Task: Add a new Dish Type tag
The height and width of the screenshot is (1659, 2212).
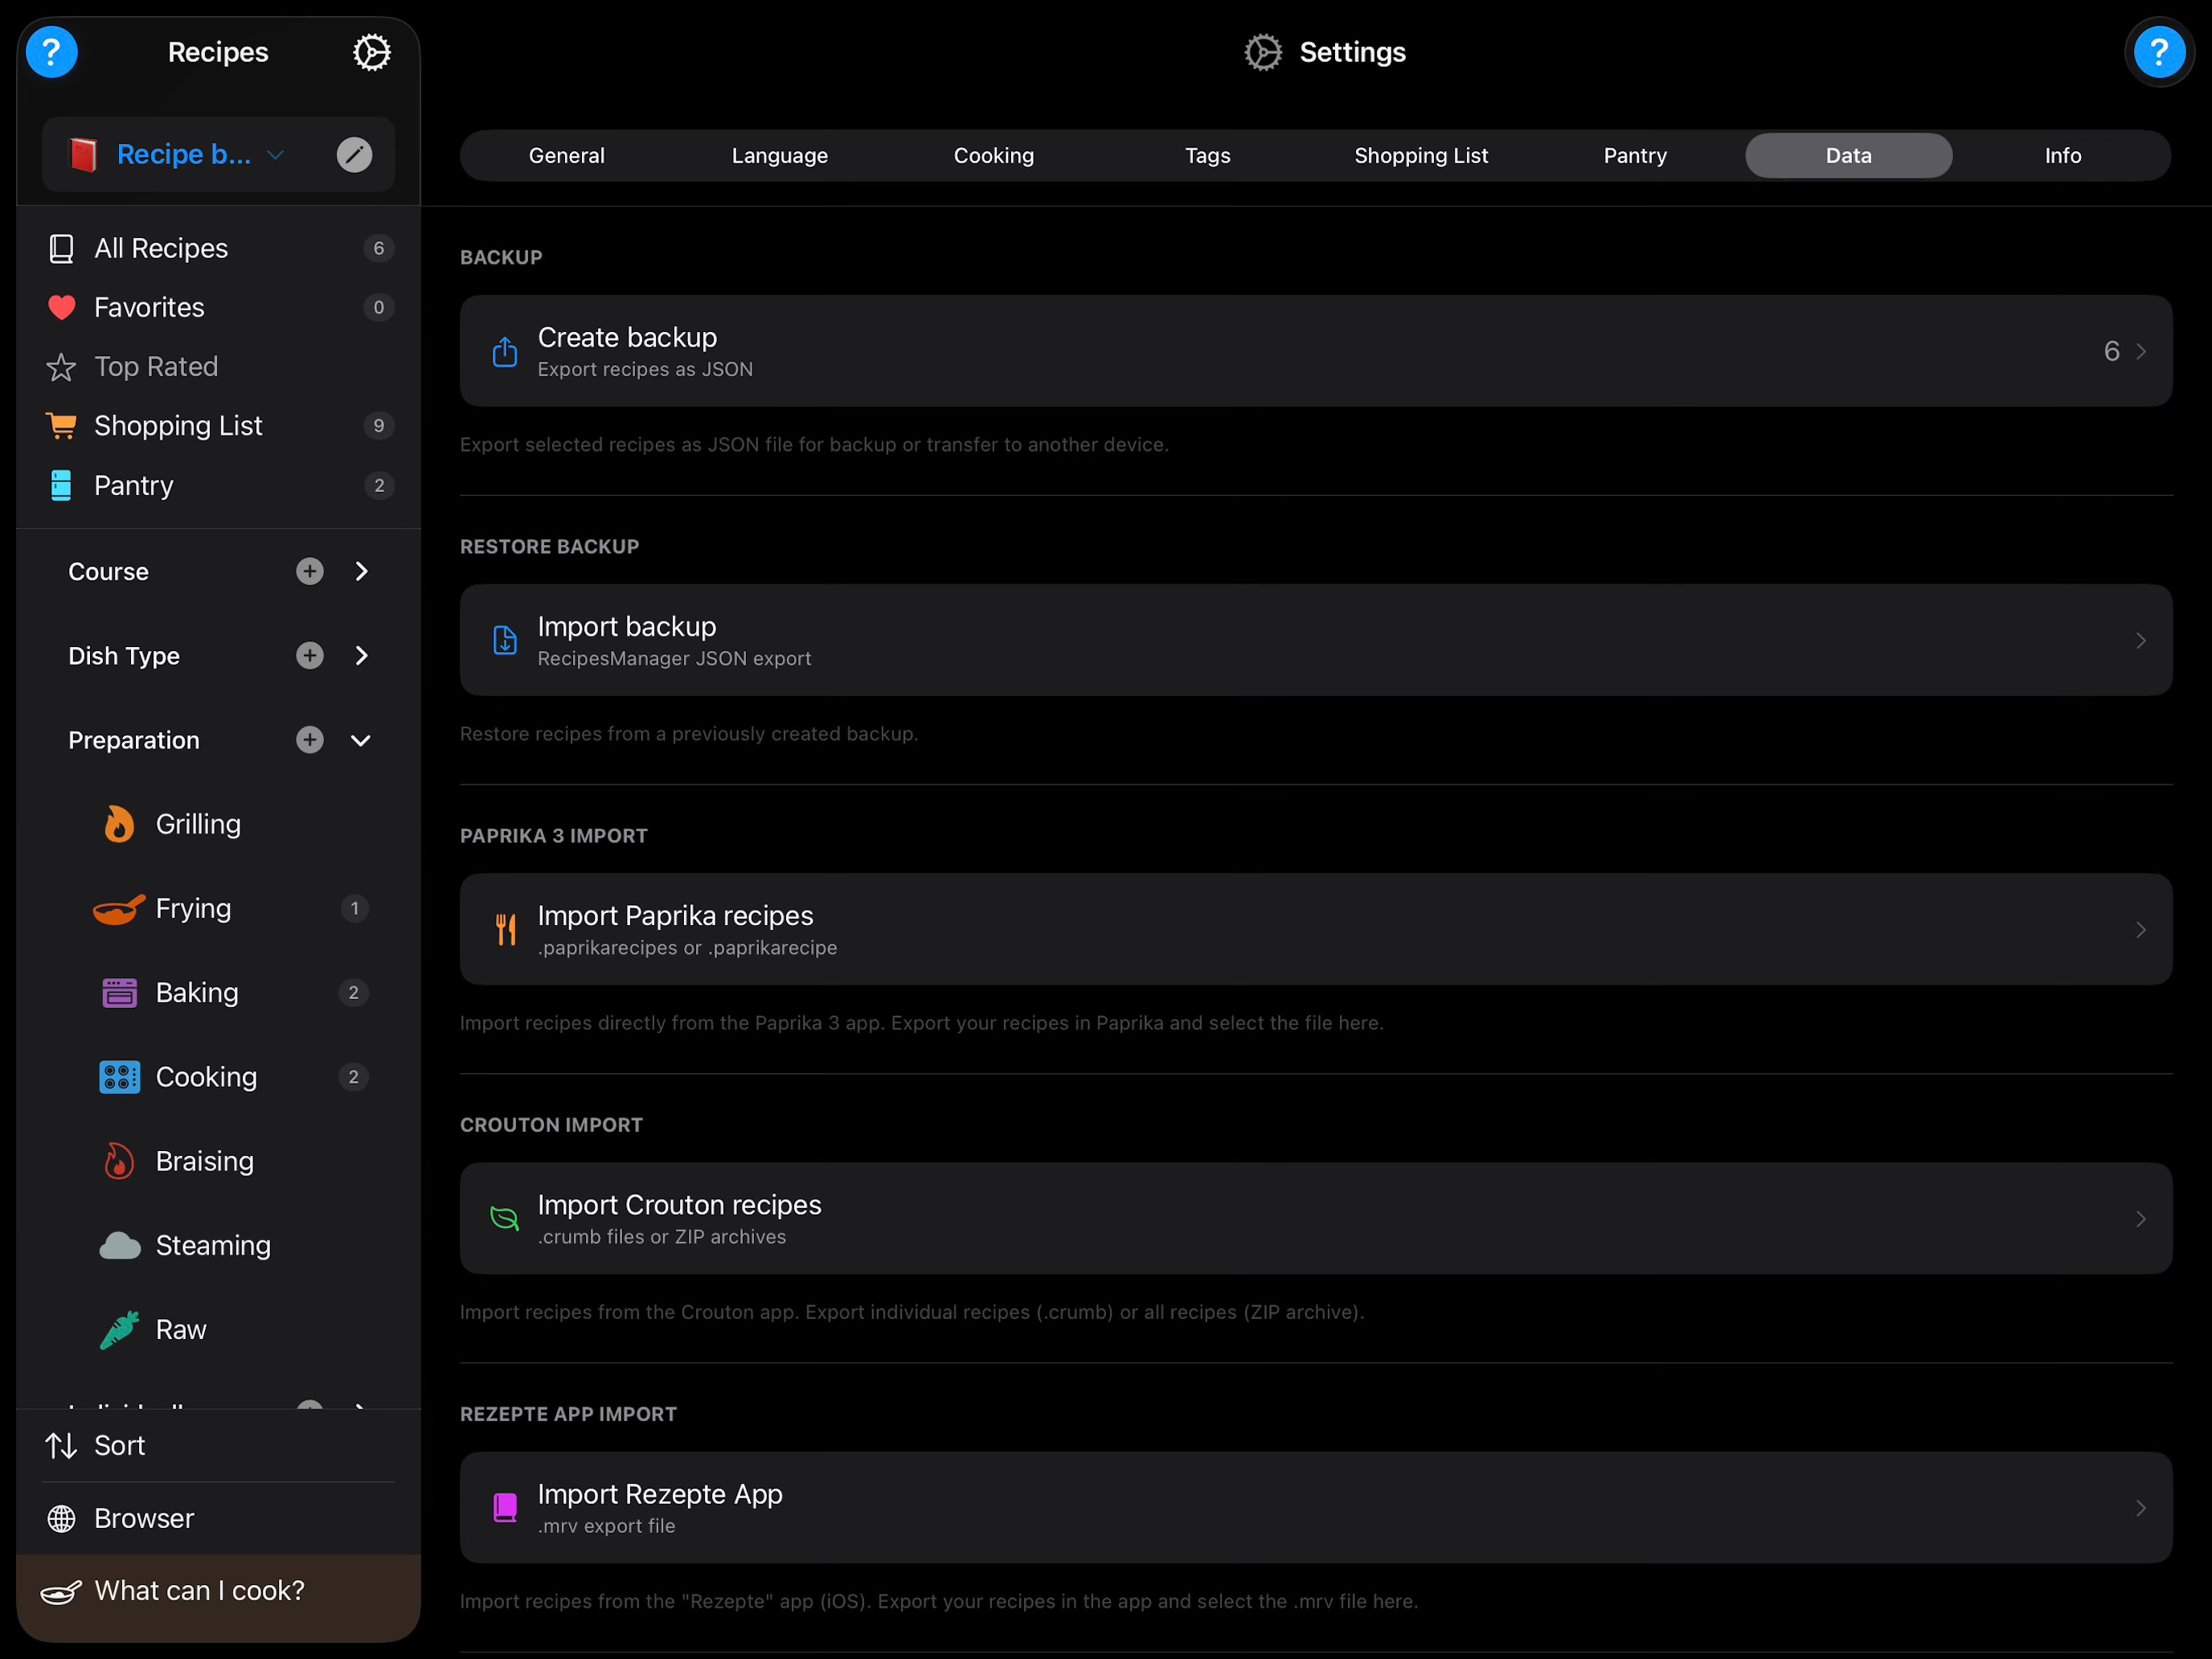Action: pos(310,655)
